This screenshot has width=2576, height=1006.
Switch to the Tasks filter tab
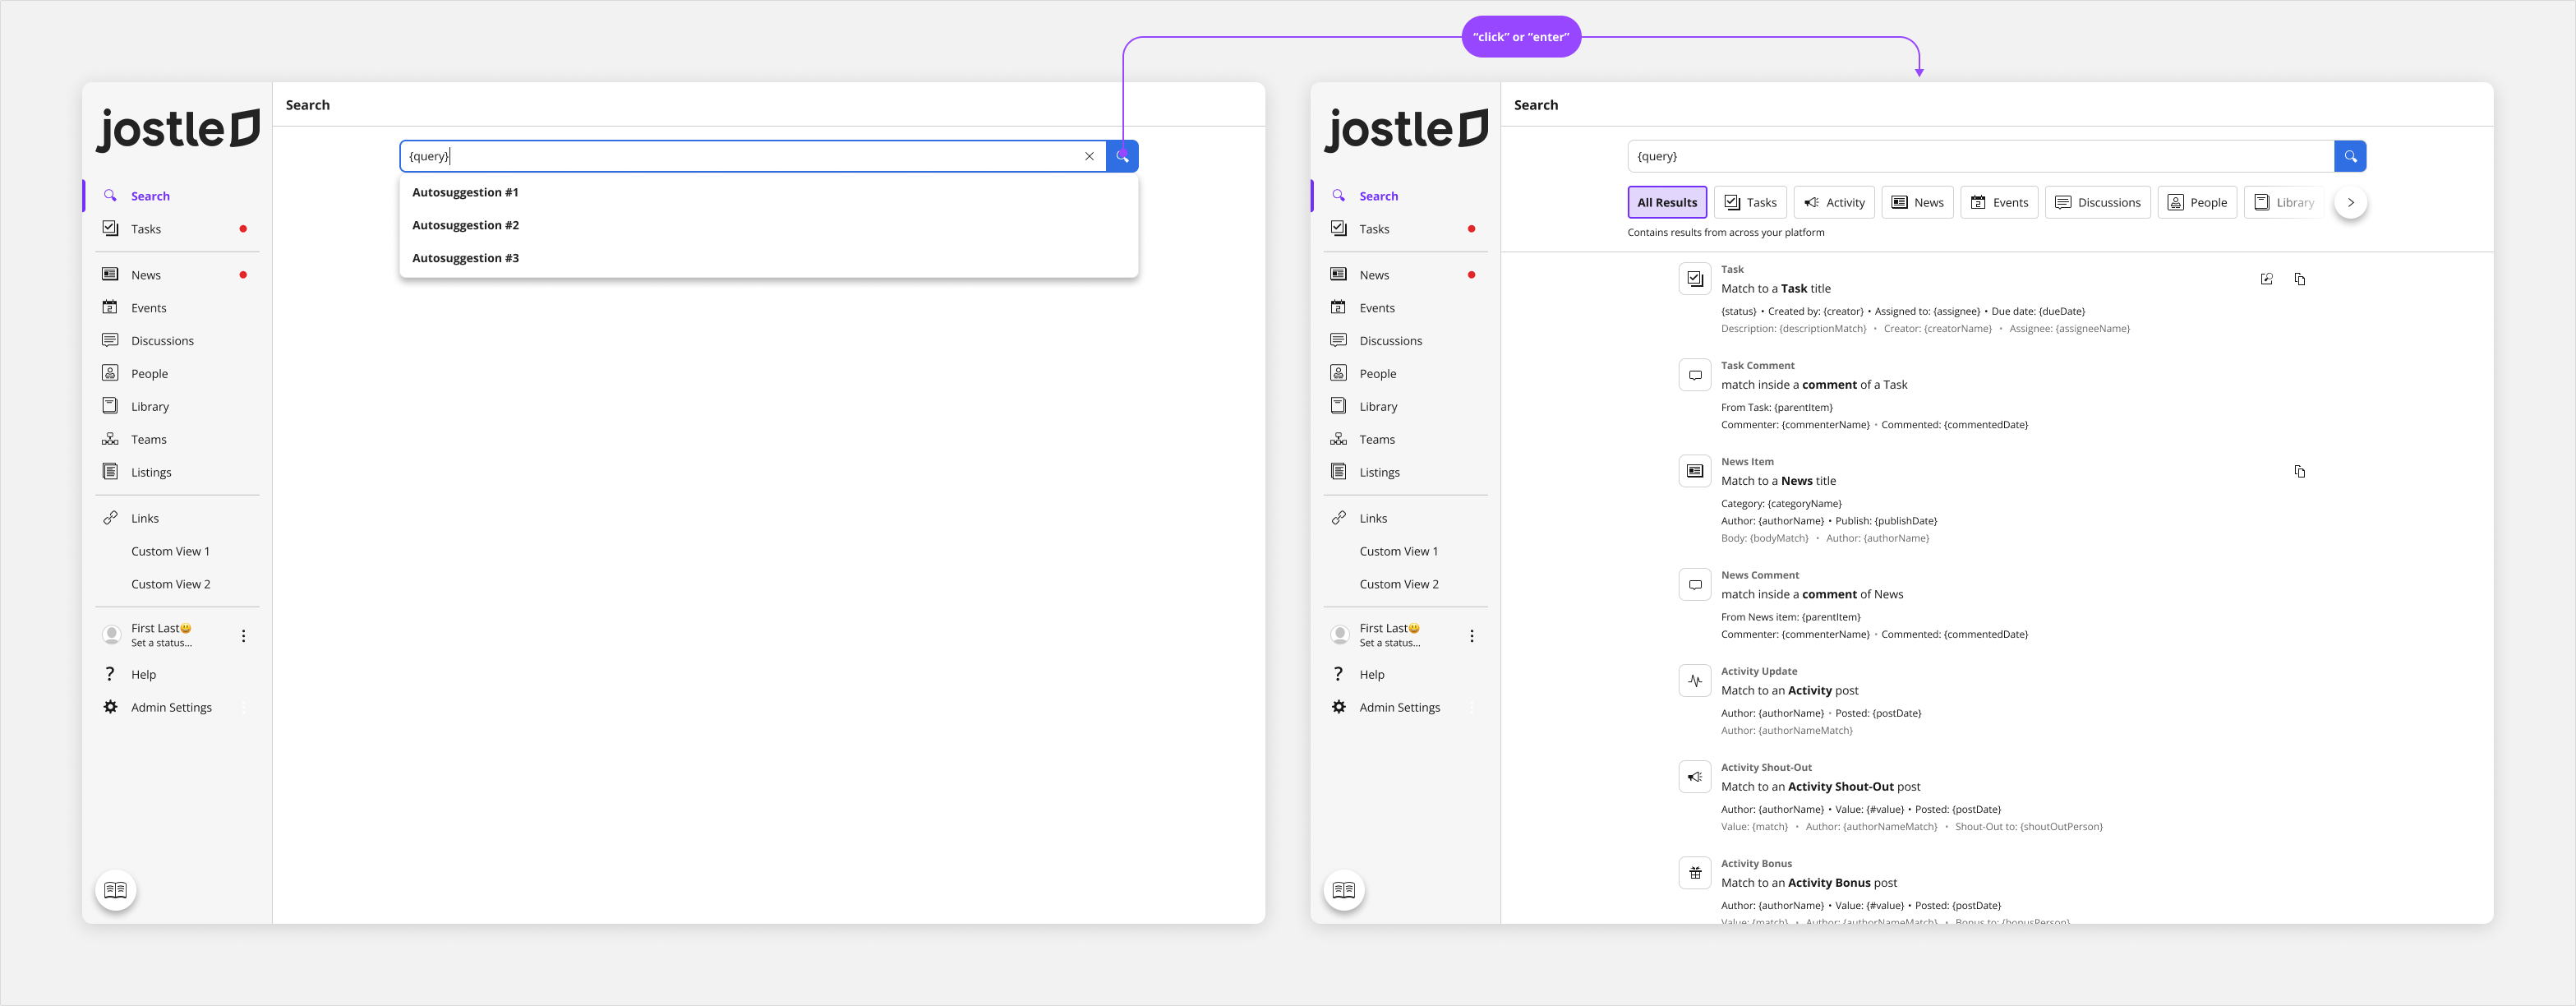pyautogui.click(x=1750, y=202)
